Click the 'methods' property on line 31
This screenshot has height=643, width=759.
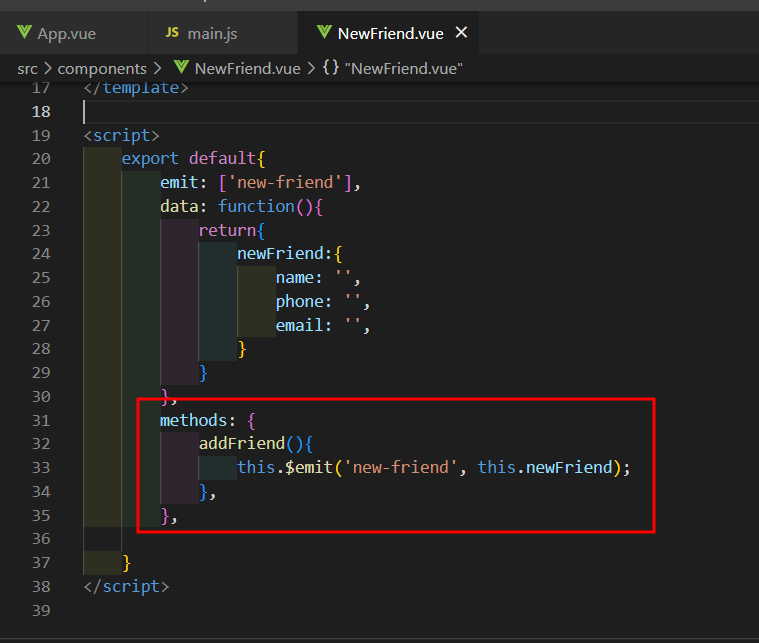point(194,420)
